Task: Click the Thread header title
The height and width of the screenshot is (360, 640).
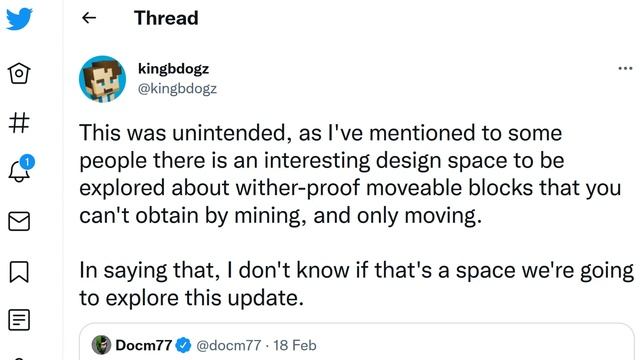Action: (166, 18)
